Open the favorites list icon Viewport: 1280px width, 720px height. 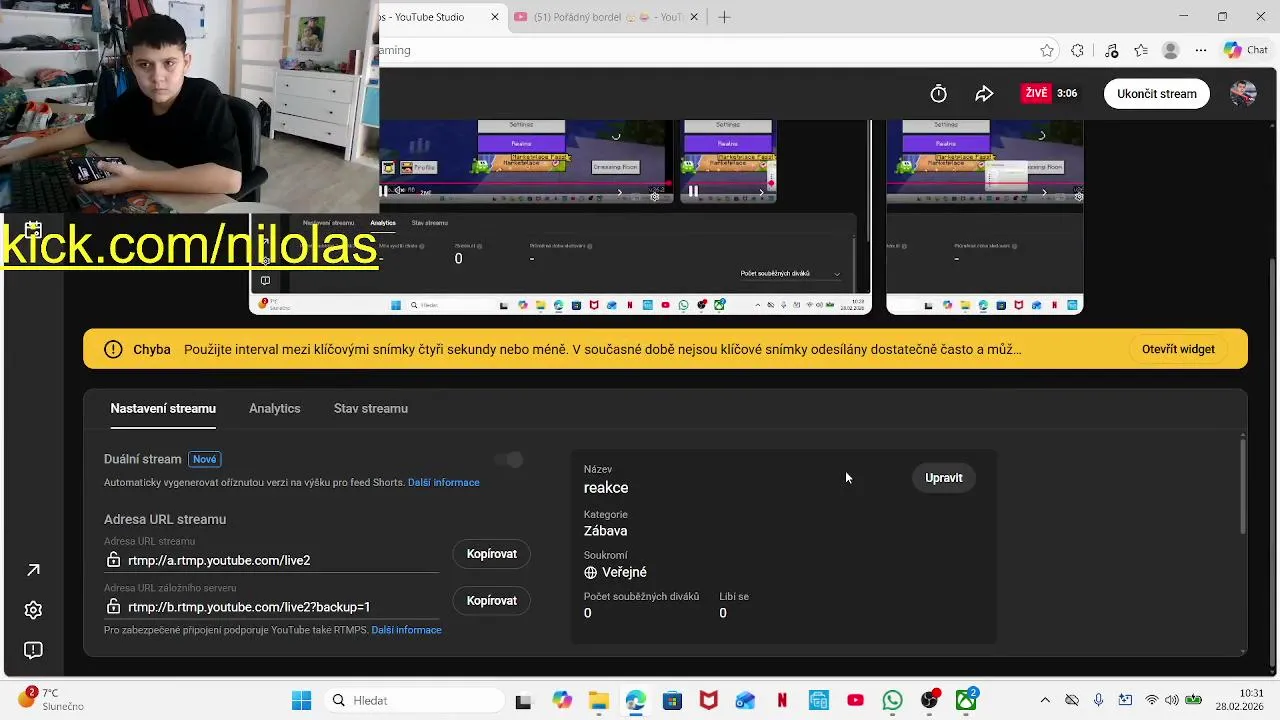pyautogui.click(x=1141, y=50)
